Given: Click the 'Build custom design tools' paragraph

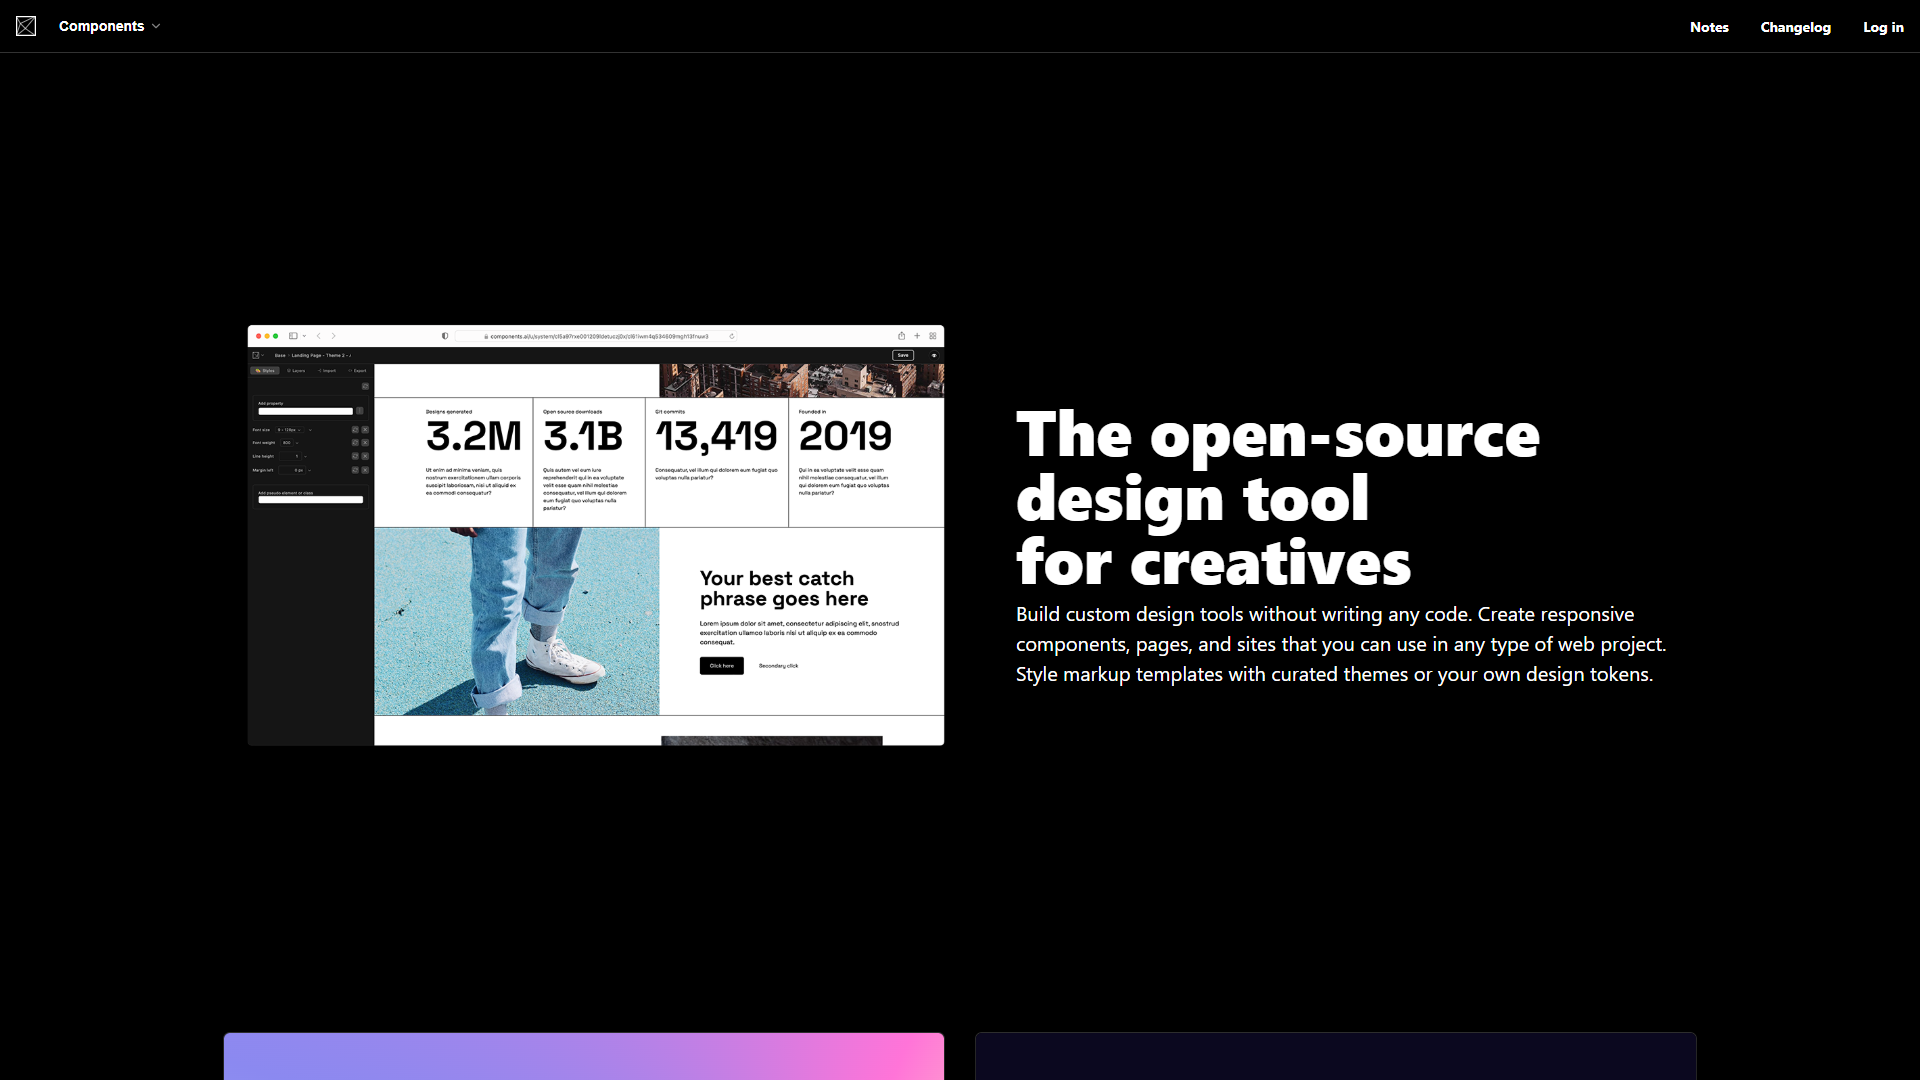Looking at the screenshot, I should pyautogui.click(x=1341, y=644).
